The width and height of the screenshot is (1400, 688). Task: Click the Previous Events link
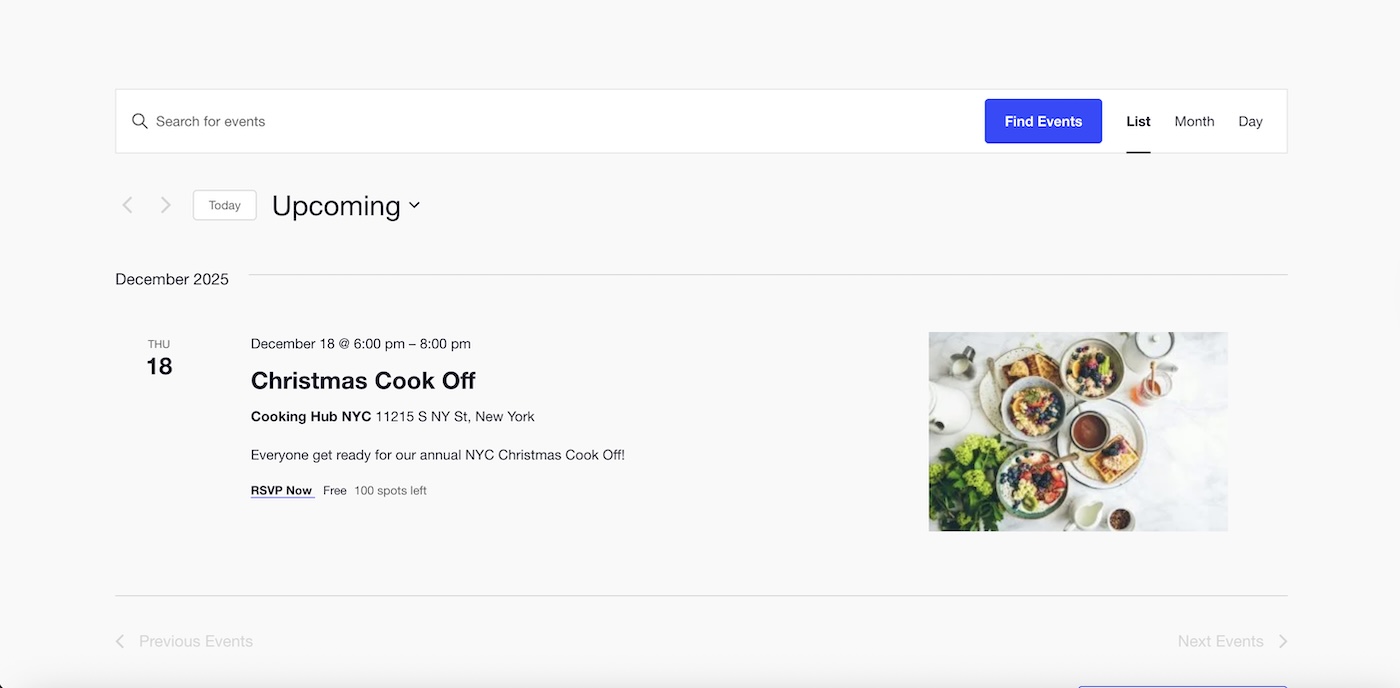tap(195, 641)
